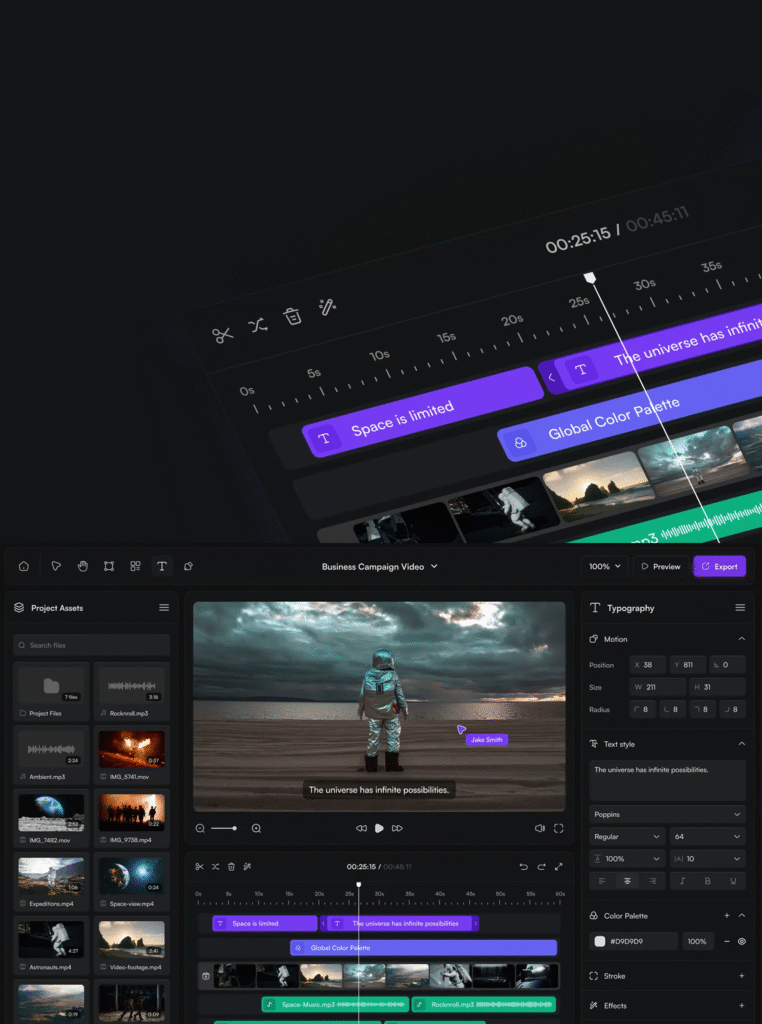Viewport: 762px width, 1024px height.
Task: Undo last action in timeline toolbar
Action: [523, 867]
